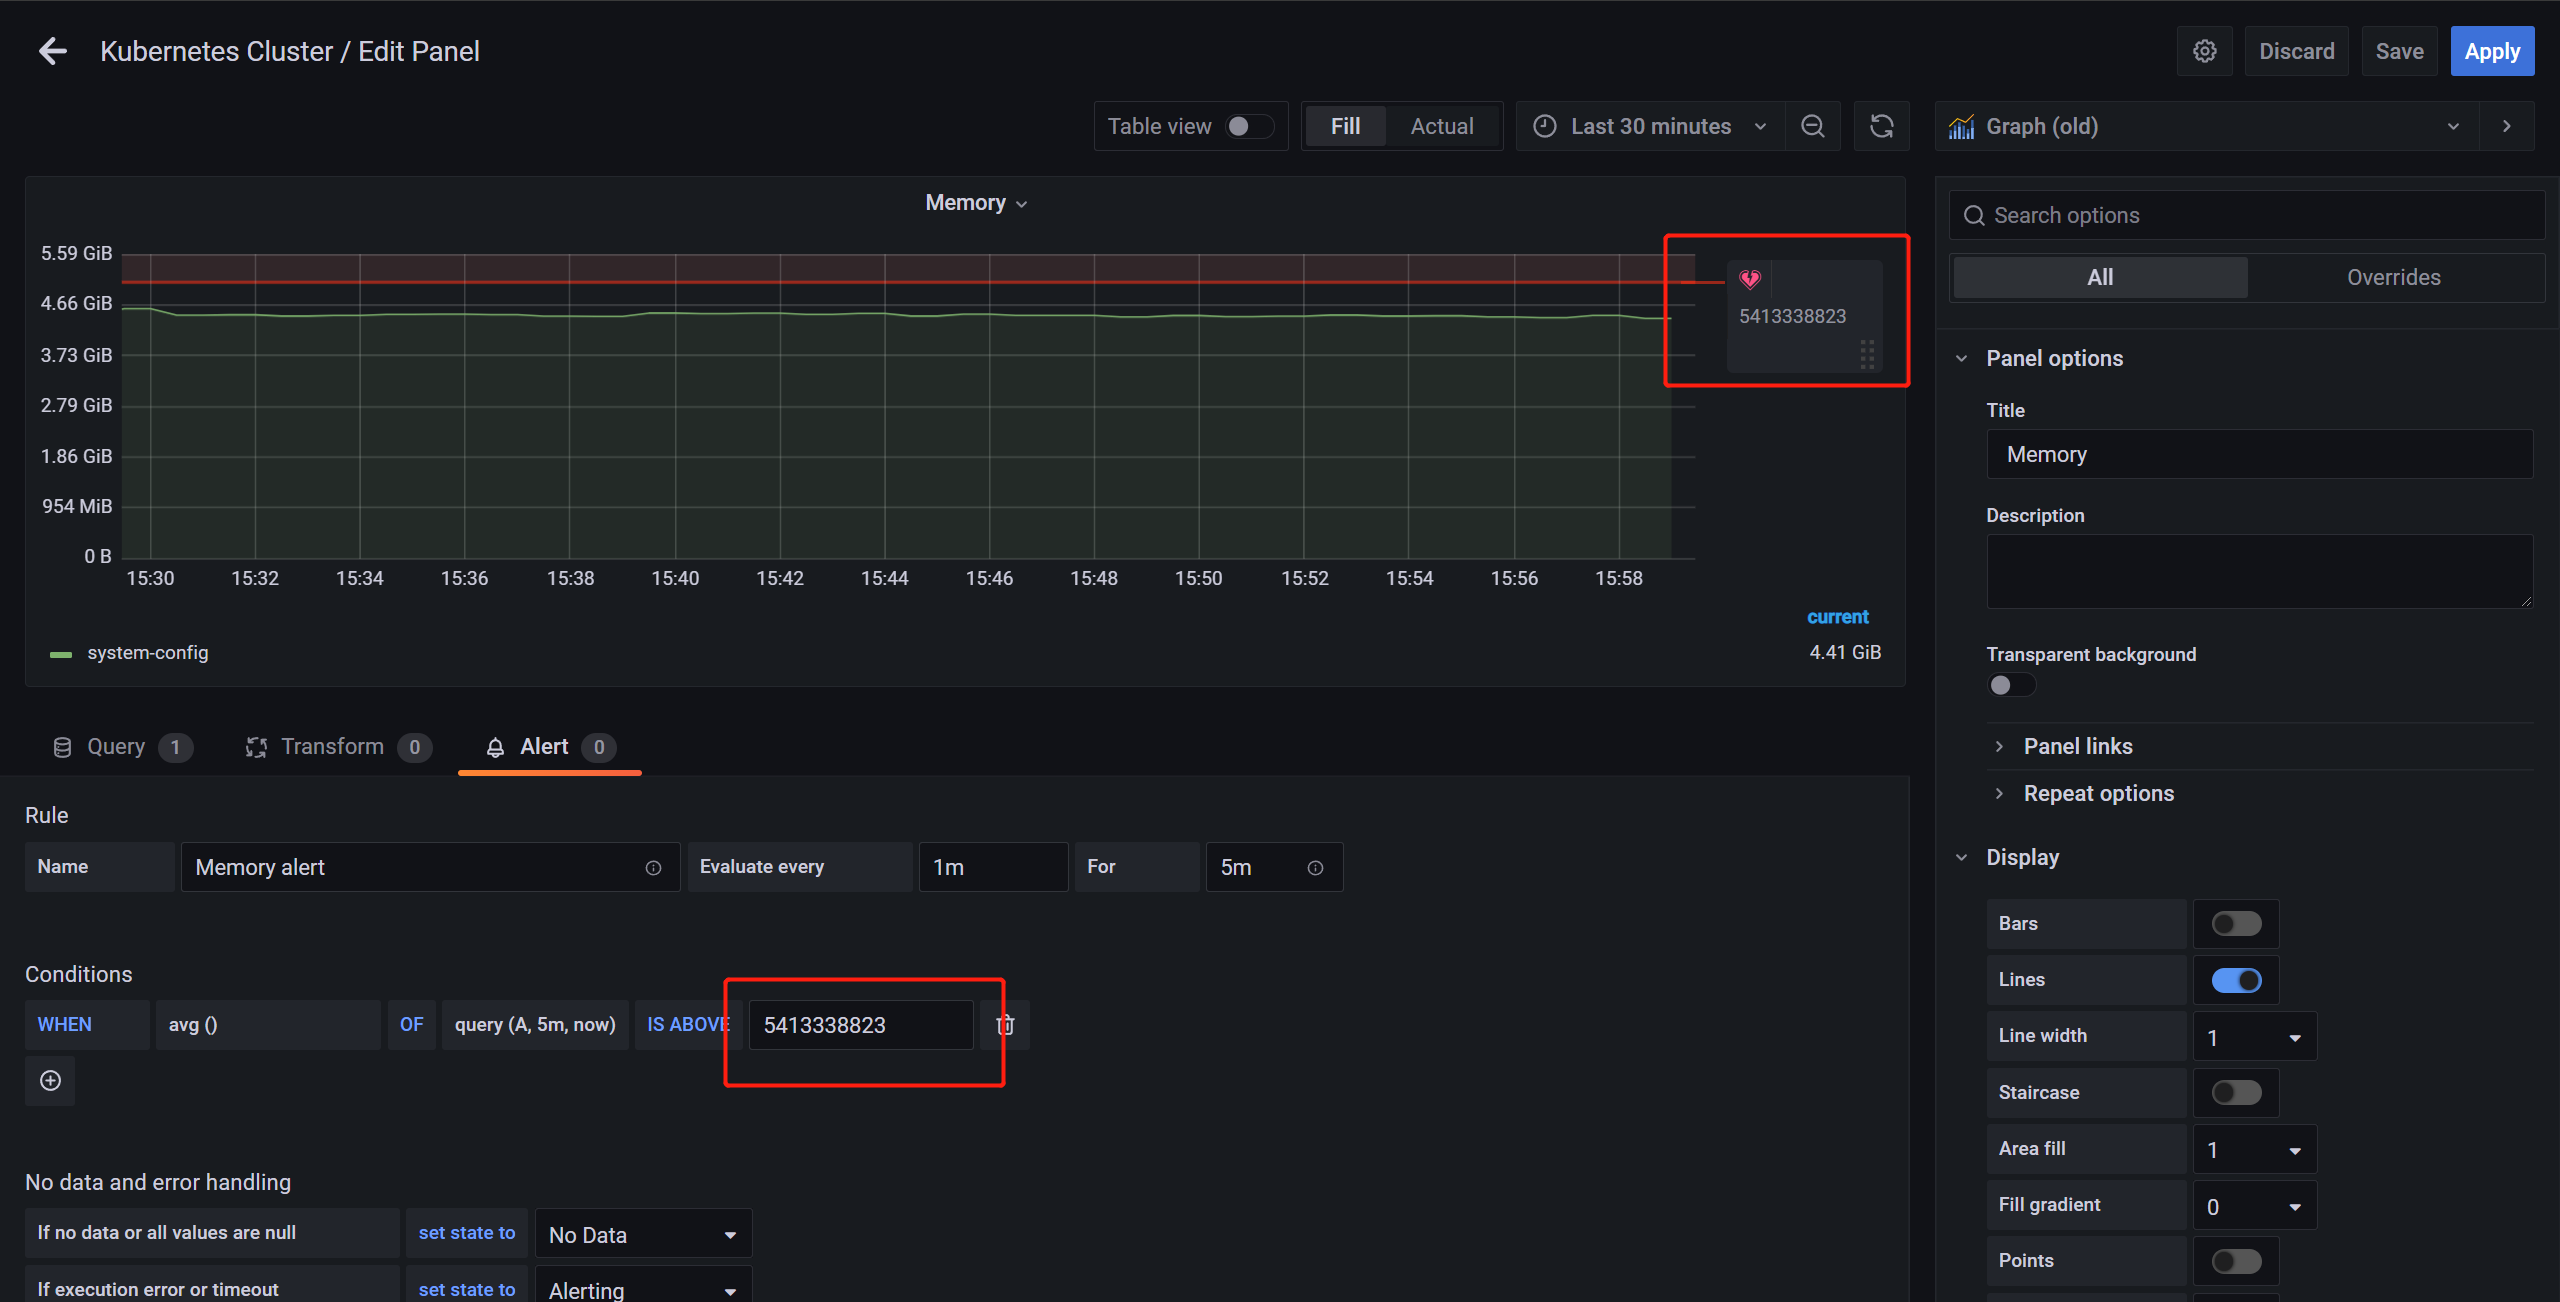Click the threshold value 5413338823 input

861,1025
